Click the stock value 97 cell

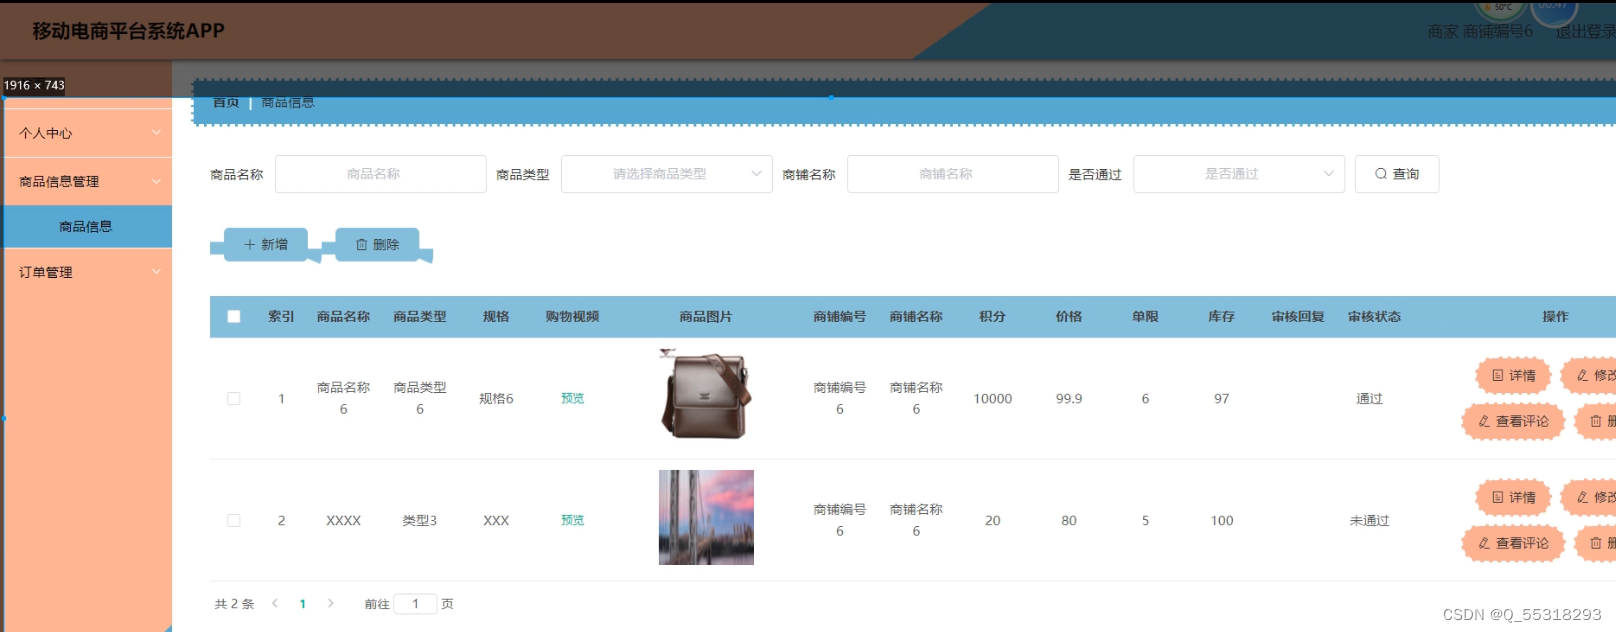pyautogui.click(x=1222, y=399)
